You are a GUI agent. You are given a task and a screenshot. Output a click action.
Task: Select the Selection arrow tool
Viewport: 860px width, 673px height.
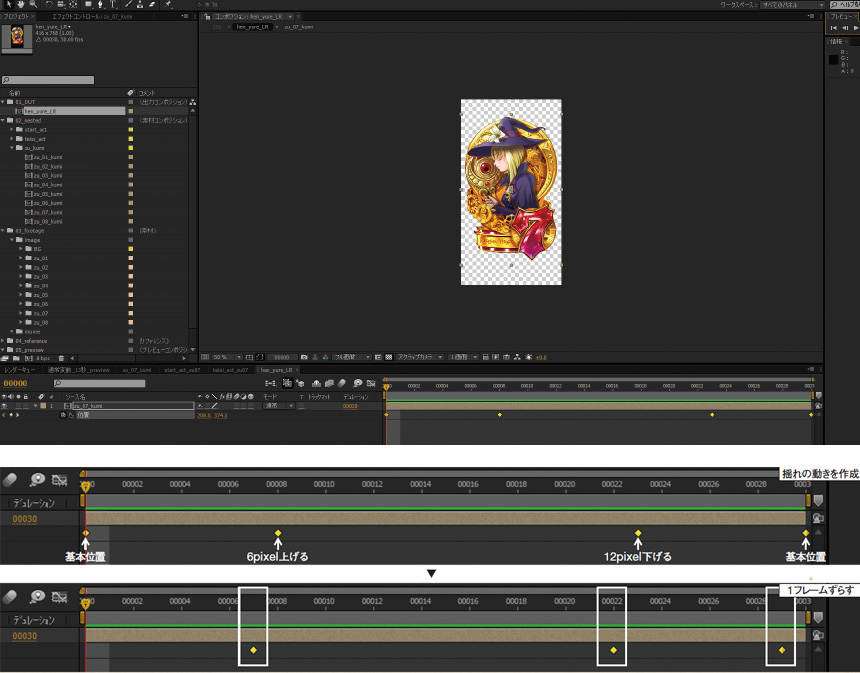click(9, 4)
